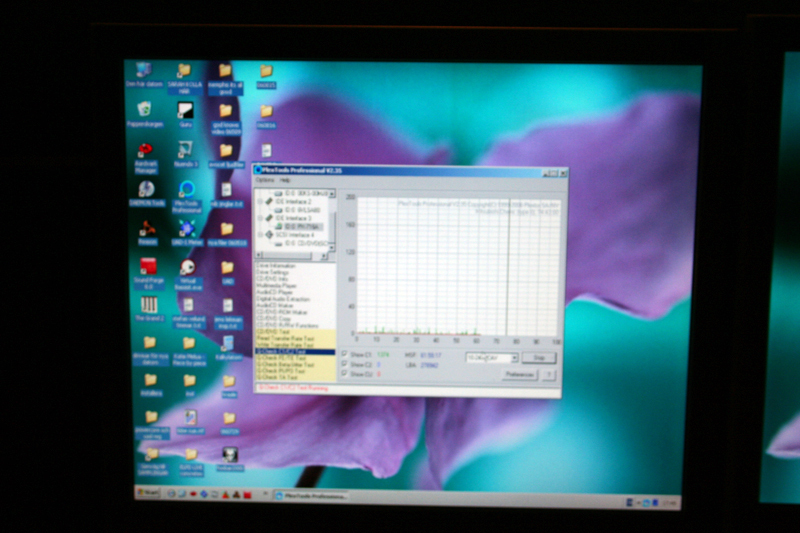Select Multimedia Player in the function list
This screenshot has width=800, height=533.
pos(276,286)
